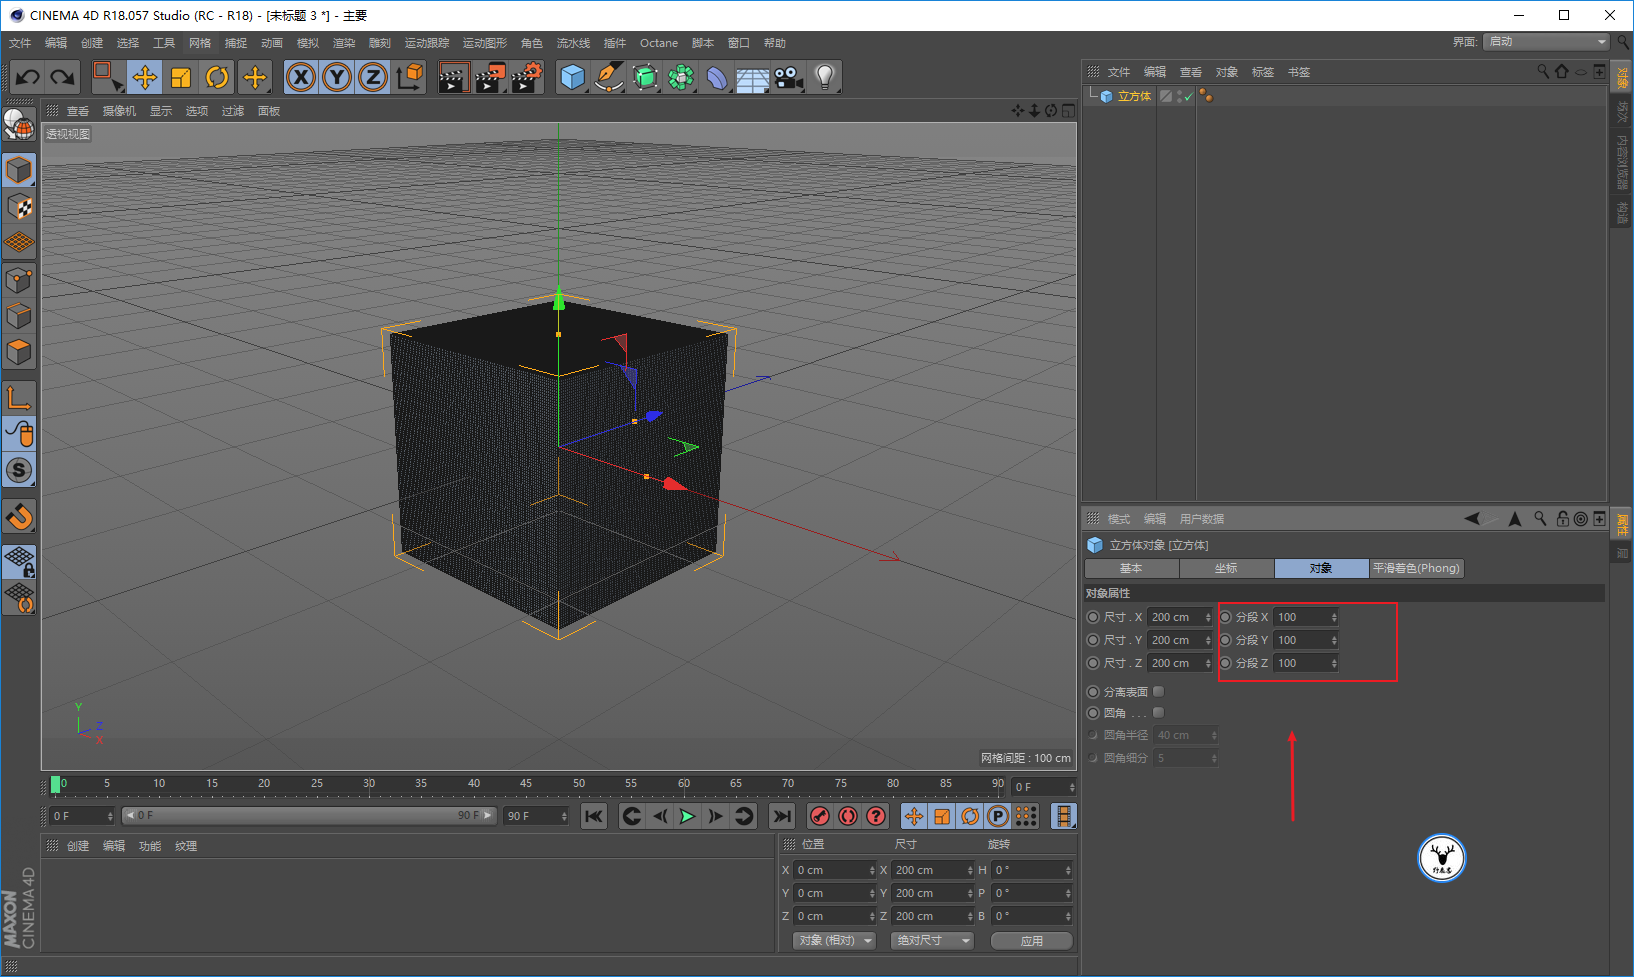Toggle the 尺寸 . X keyframe circle

pos(1093,617)
